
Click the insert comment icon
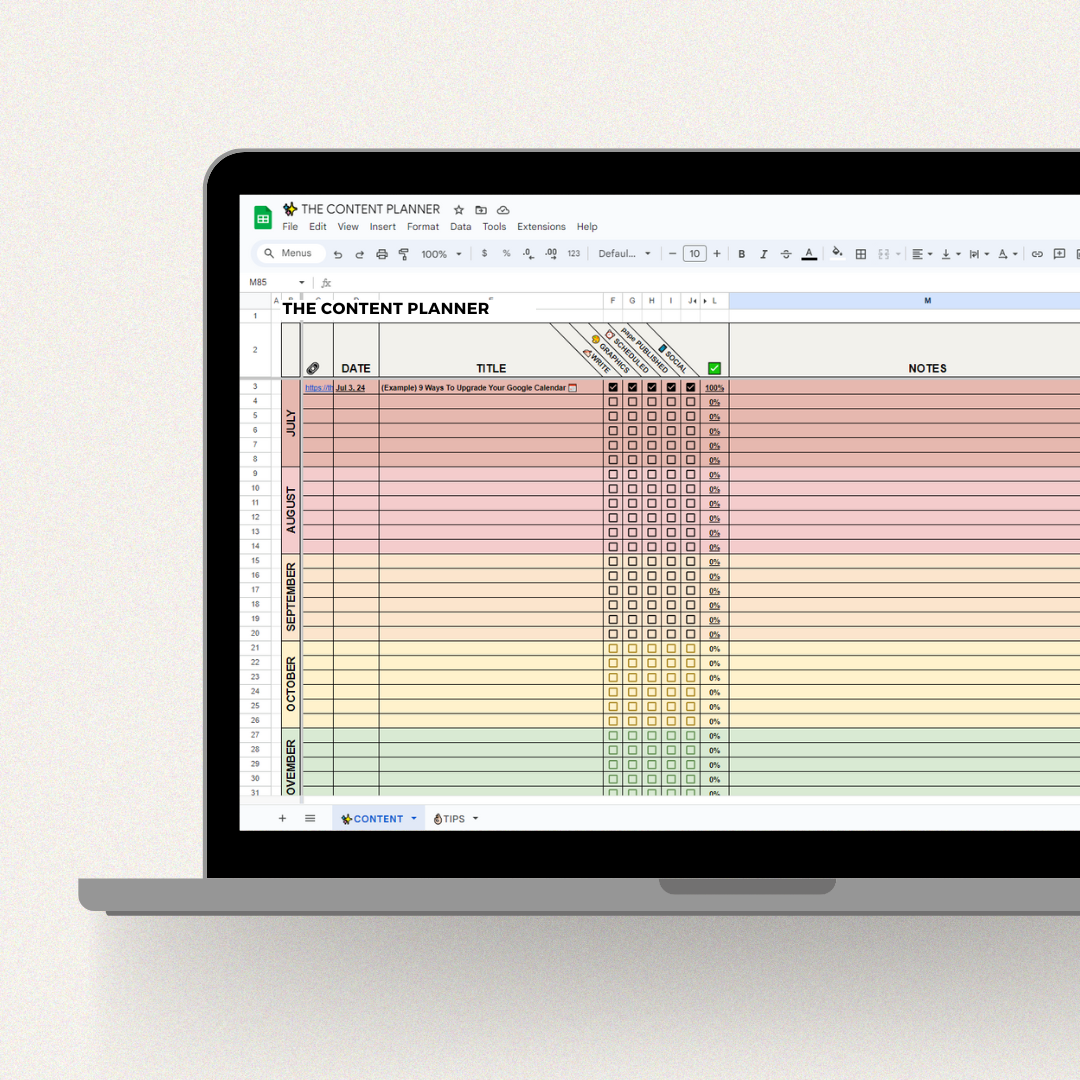click(x=1059, y=254)
